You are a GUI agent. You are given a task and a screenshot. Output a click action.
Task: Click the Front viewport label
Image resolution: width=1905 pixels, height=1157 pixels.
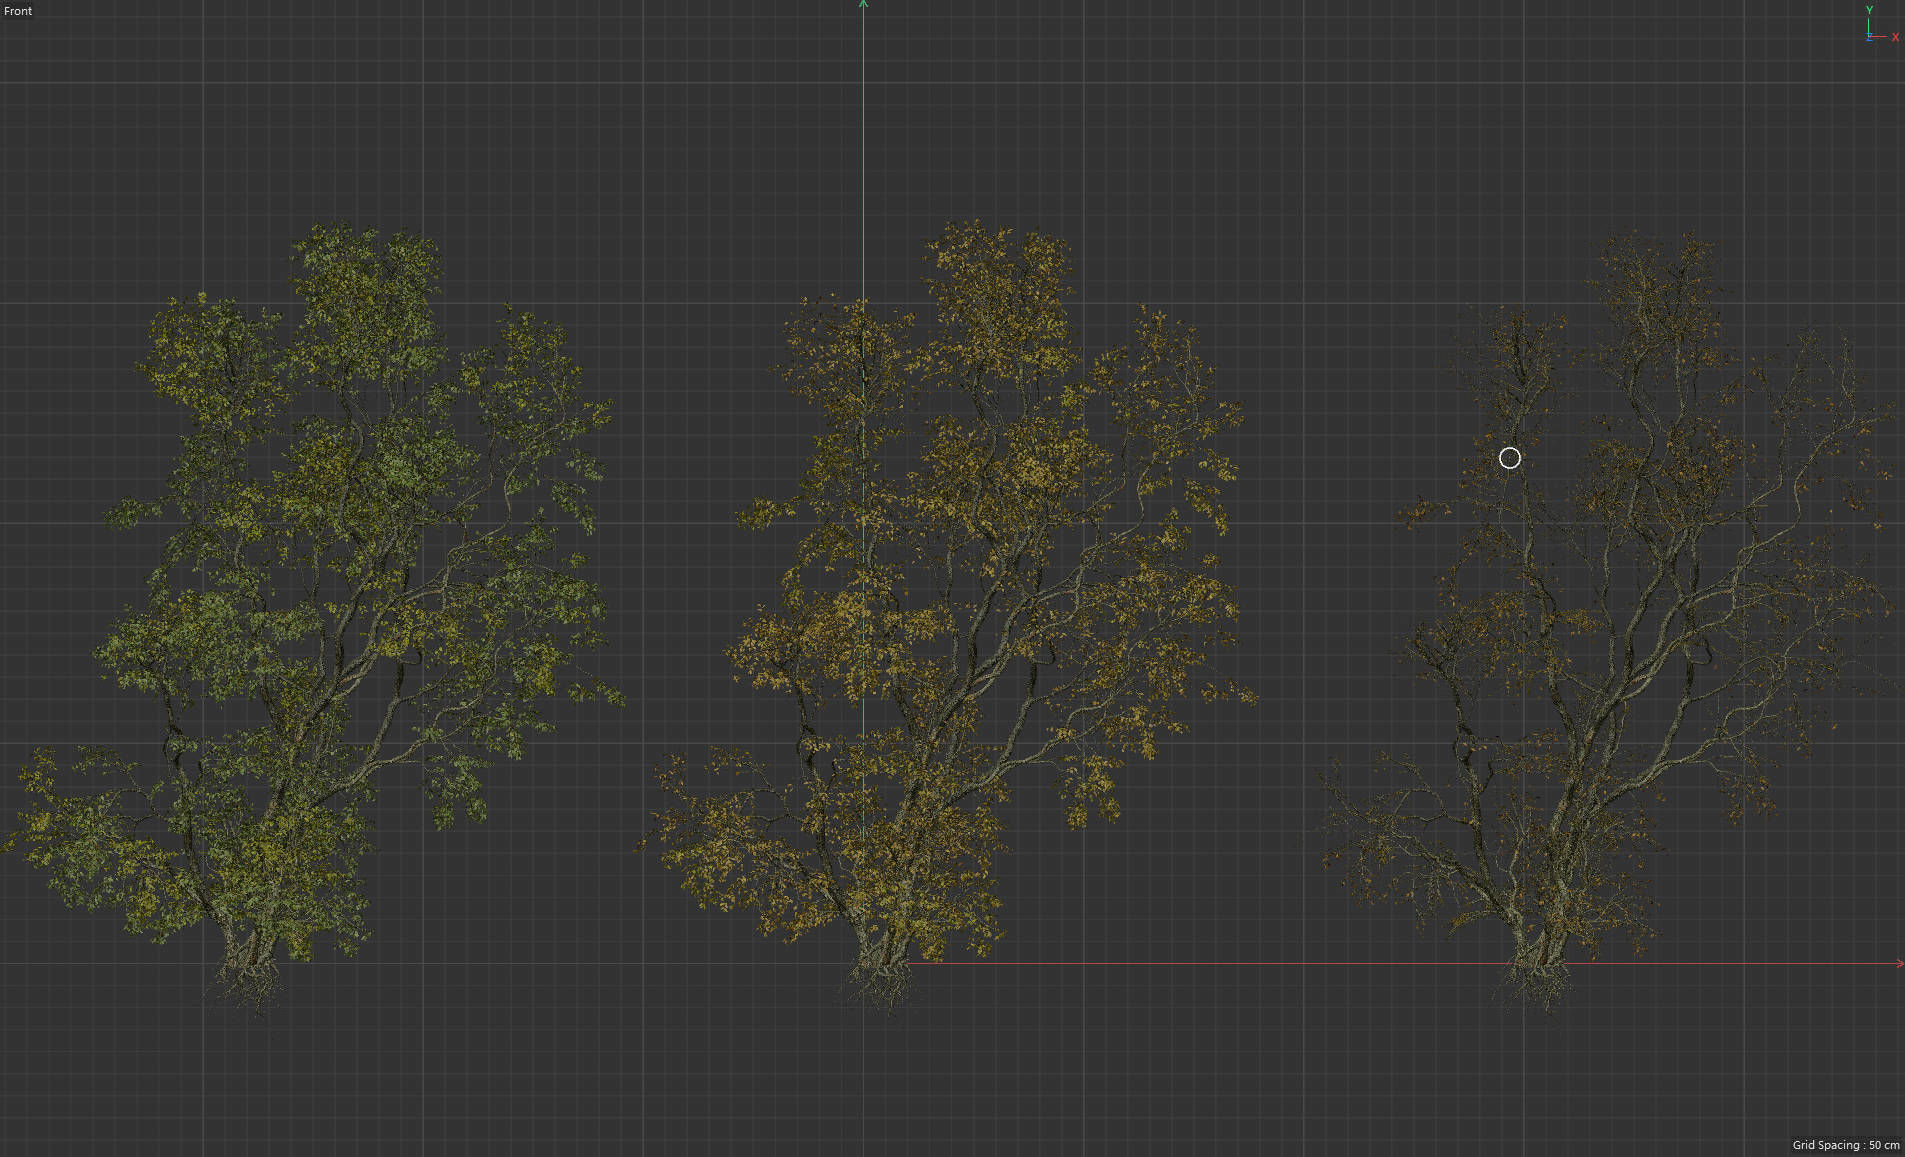pyautogui.click(x=18, y=11)
